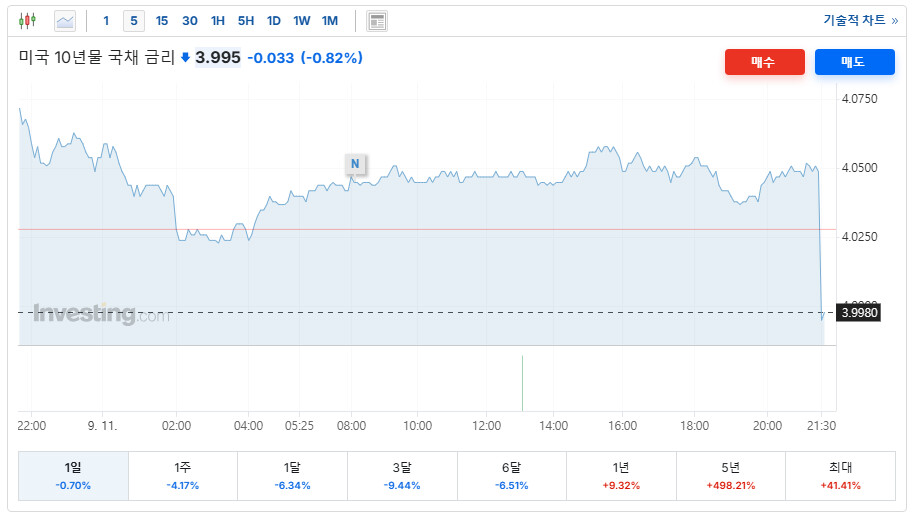Viewport: 913px width, 519px height.
Task: Select the 1주 period tab
Action: [183, 476]
